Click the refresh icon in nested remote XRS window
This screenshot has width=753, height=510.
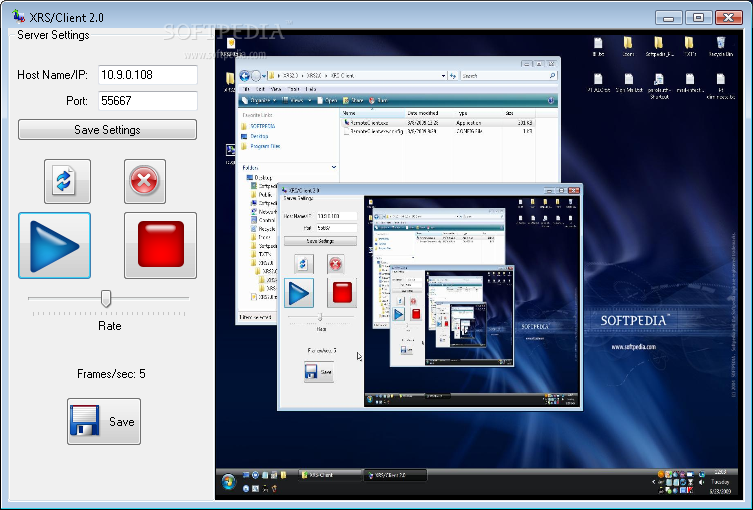(x=304, y=264)
